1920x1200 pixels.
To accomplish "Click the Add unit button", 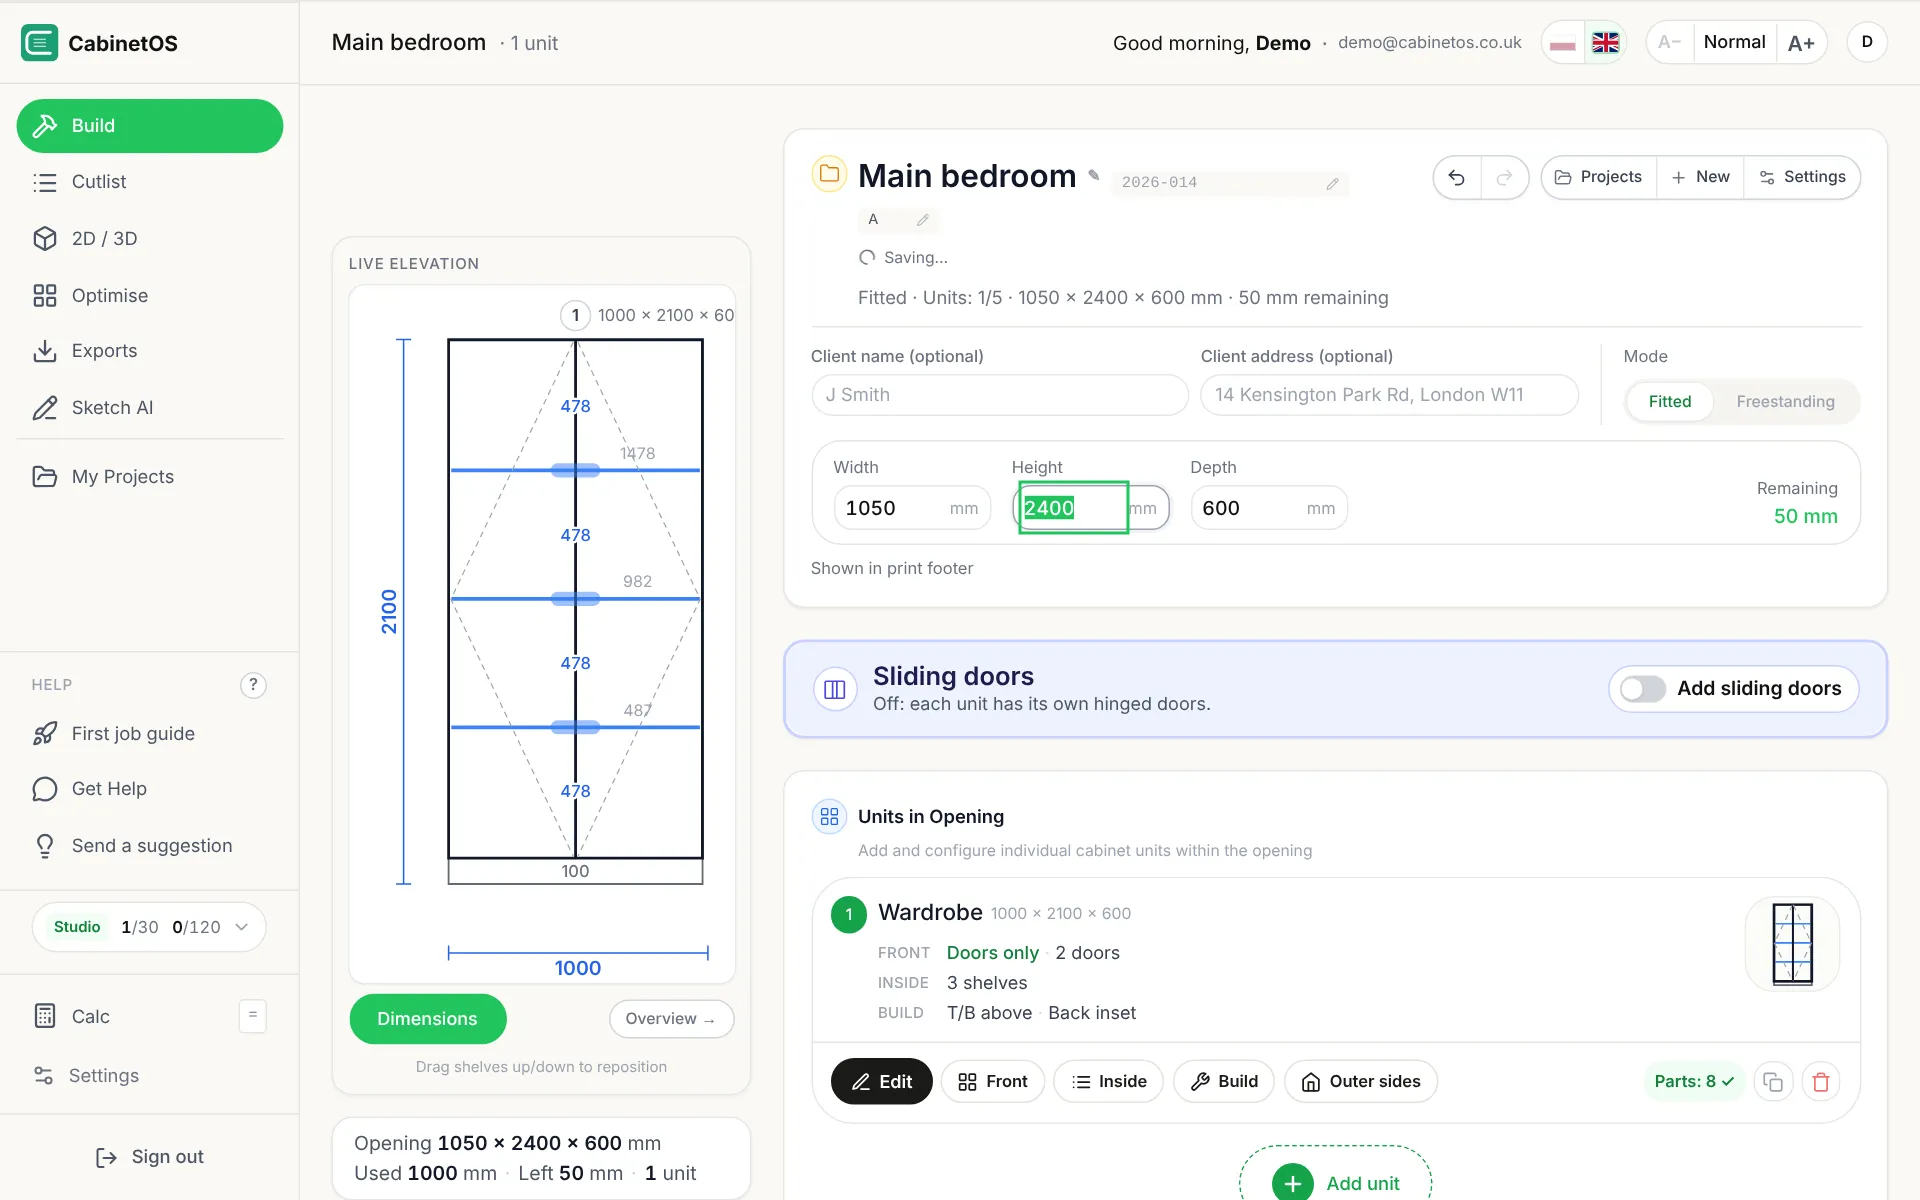I will point(1335,1183).
